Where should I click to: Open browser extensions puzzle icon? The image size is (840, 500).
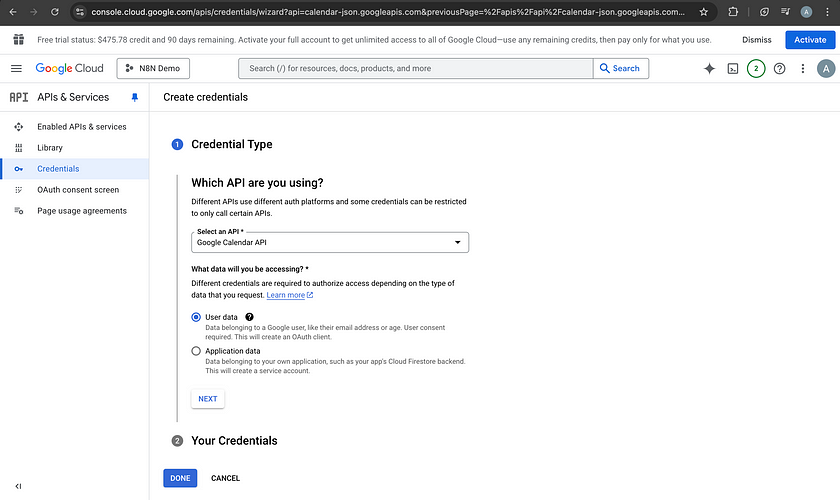pos(733,12)
